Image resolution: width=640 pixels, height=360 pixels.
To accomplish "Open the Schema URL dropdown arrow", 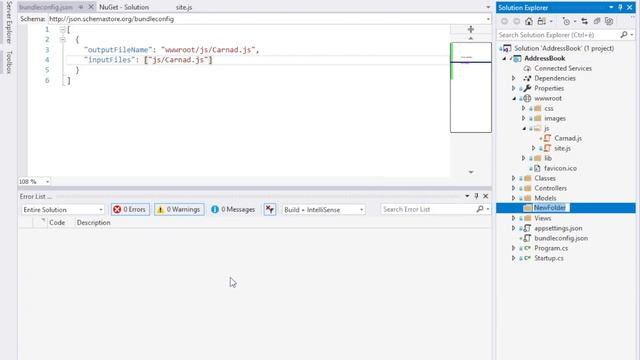I will [488, 19].
